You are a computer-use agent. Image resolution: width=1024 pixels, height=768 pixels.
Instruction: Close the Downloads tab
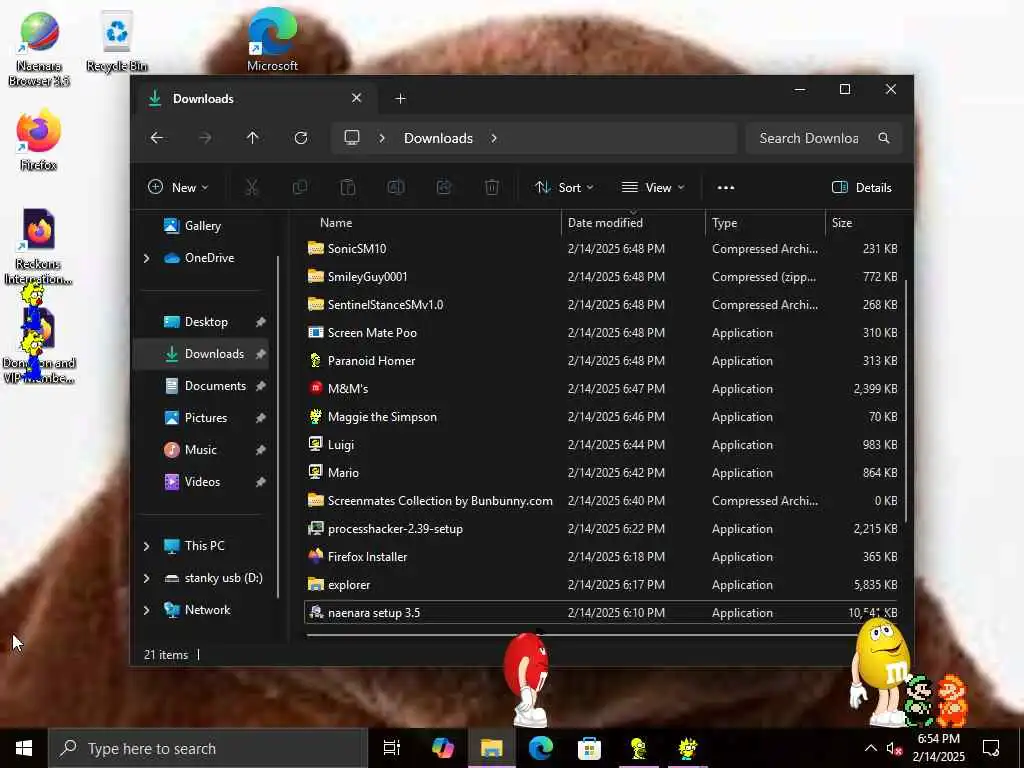pyautogui.click(x=357, y=98)
